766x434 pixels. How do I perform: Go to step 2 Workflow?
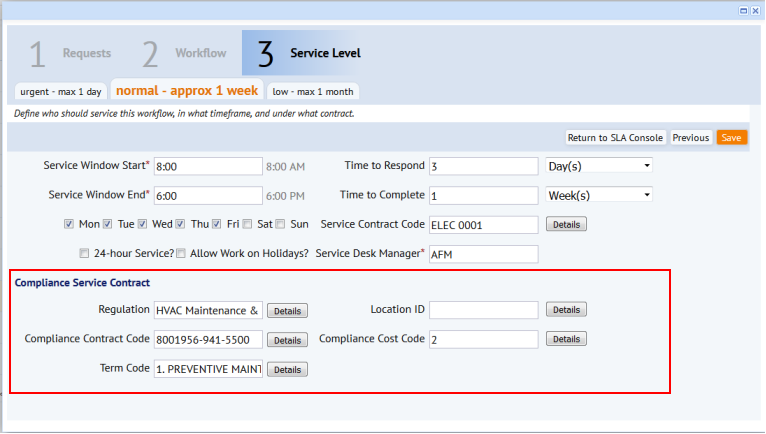[x=184, y=53]
